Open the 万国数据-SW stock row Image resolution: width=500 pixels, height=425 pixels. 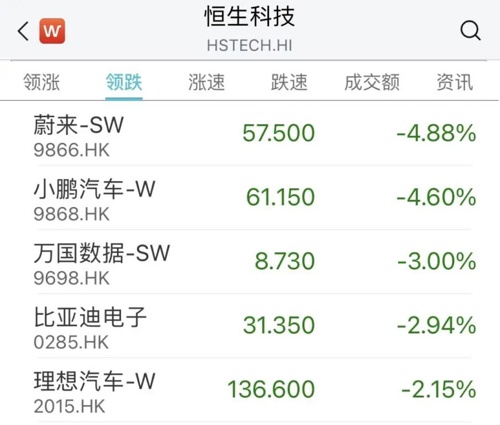[255, 262]
